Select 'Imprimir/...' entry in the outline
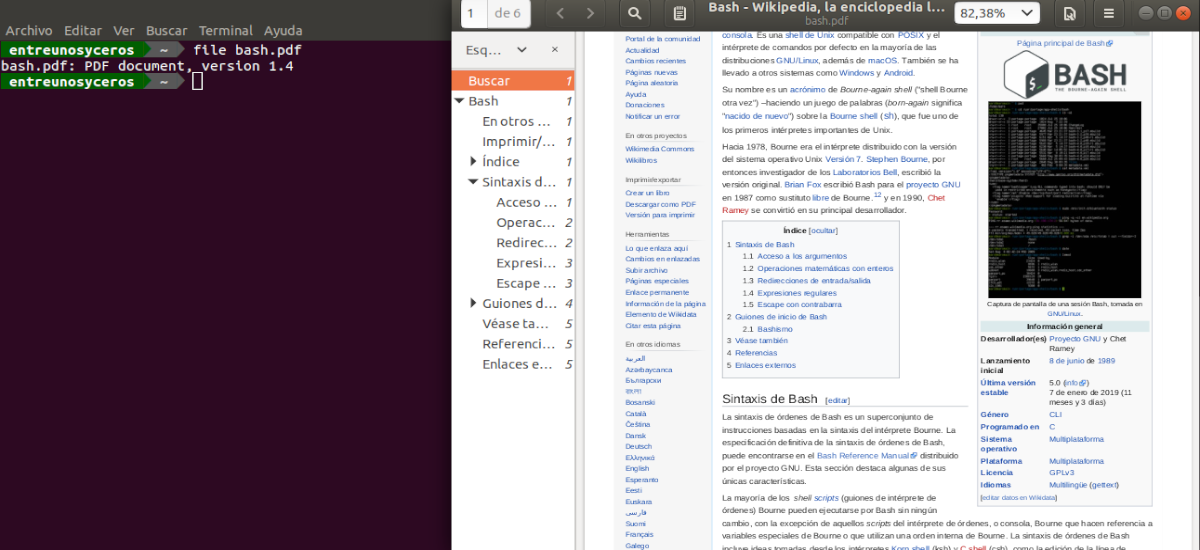 tap(518, 141)
